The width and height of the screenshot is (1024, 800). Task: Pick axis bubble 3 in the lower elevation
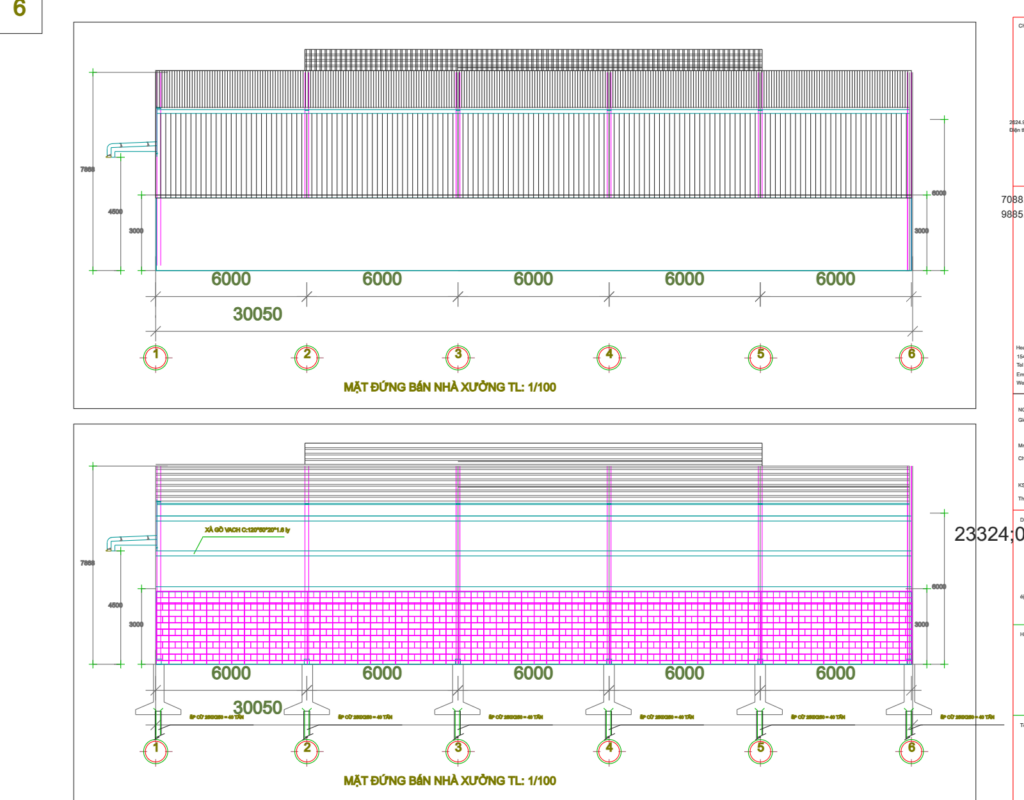coord(458,750)
